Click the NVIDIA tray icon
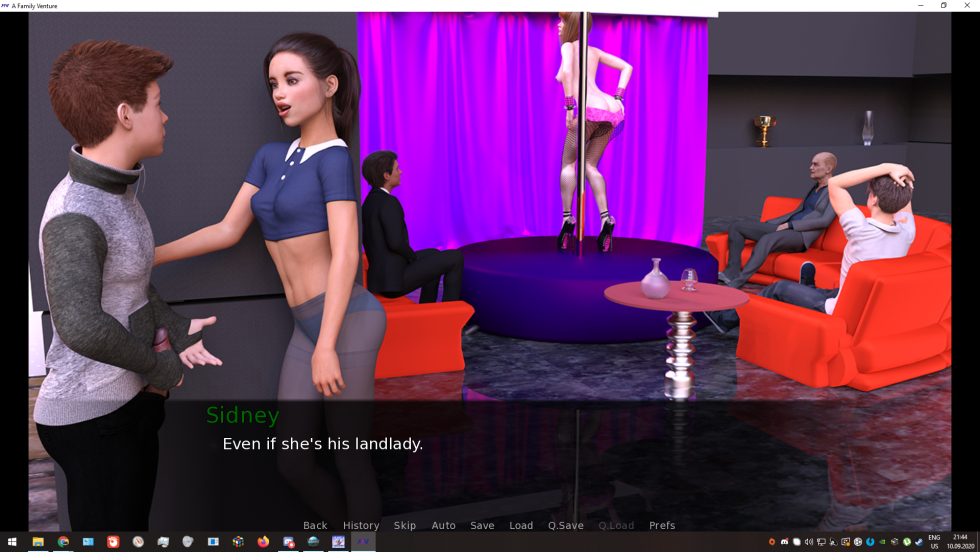Screen dimensions: 980x552 pos(882,542)
